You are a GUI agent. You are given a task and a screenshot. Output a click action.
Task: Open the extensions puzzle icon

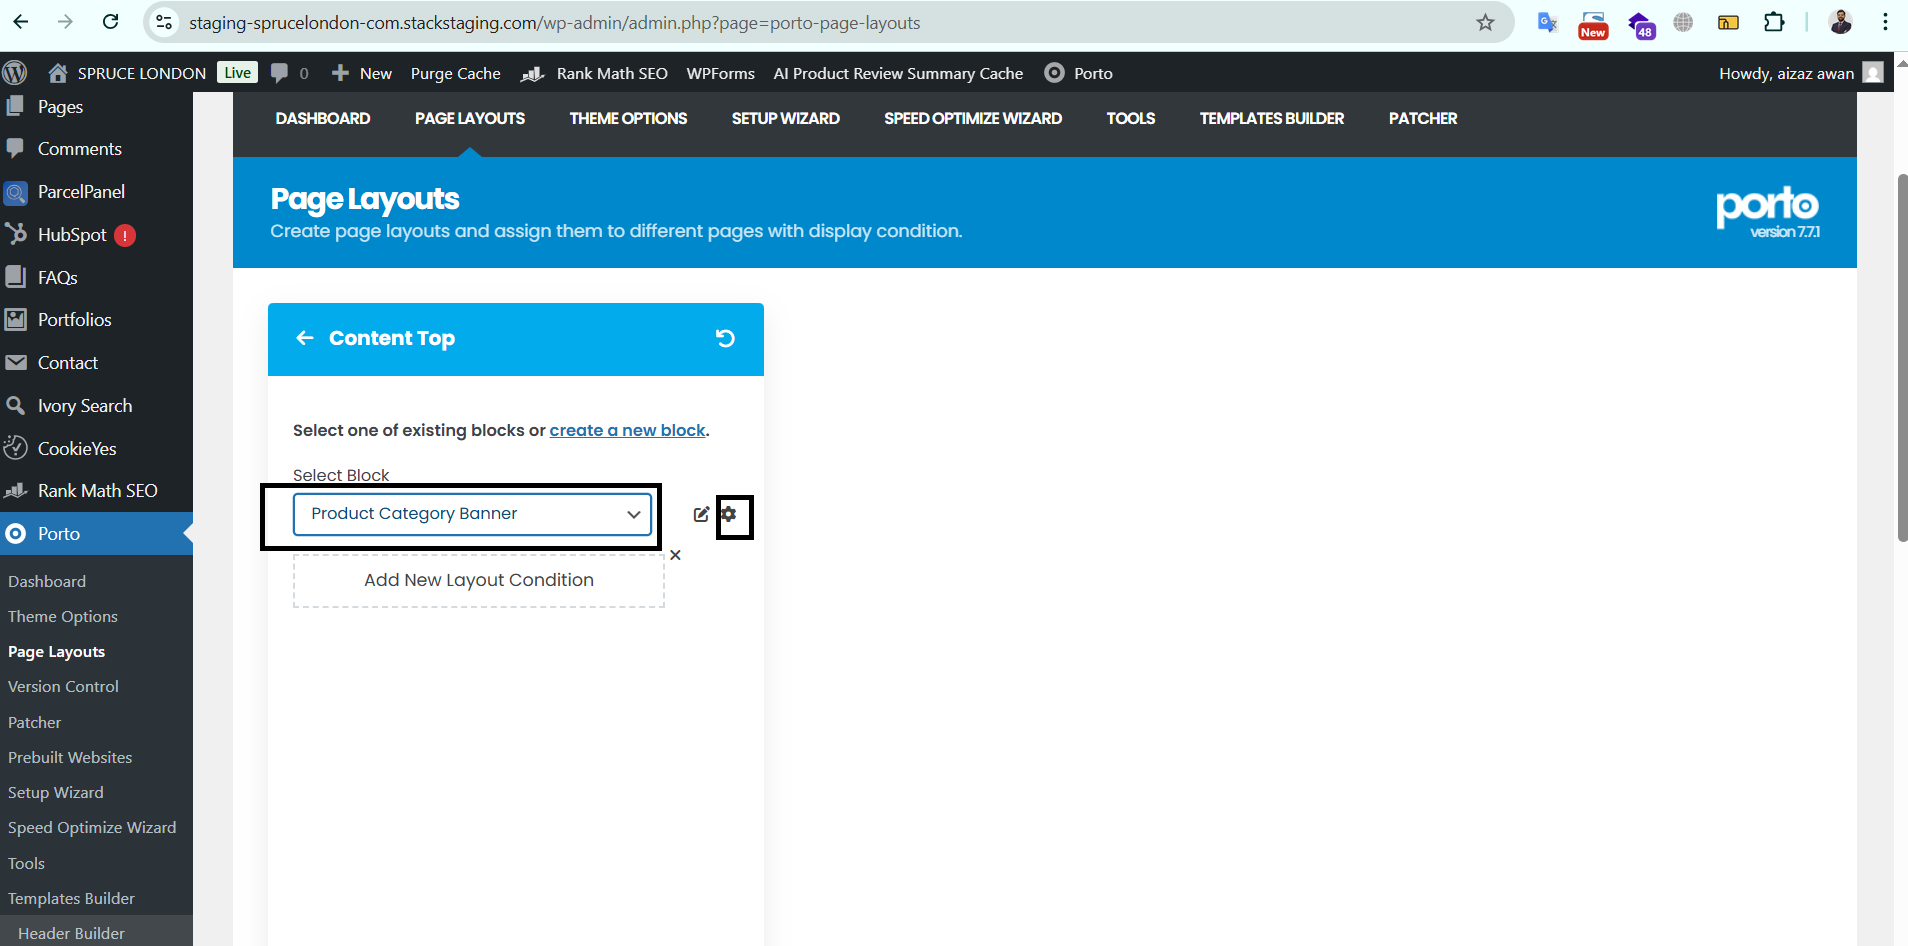[1774, 22]
